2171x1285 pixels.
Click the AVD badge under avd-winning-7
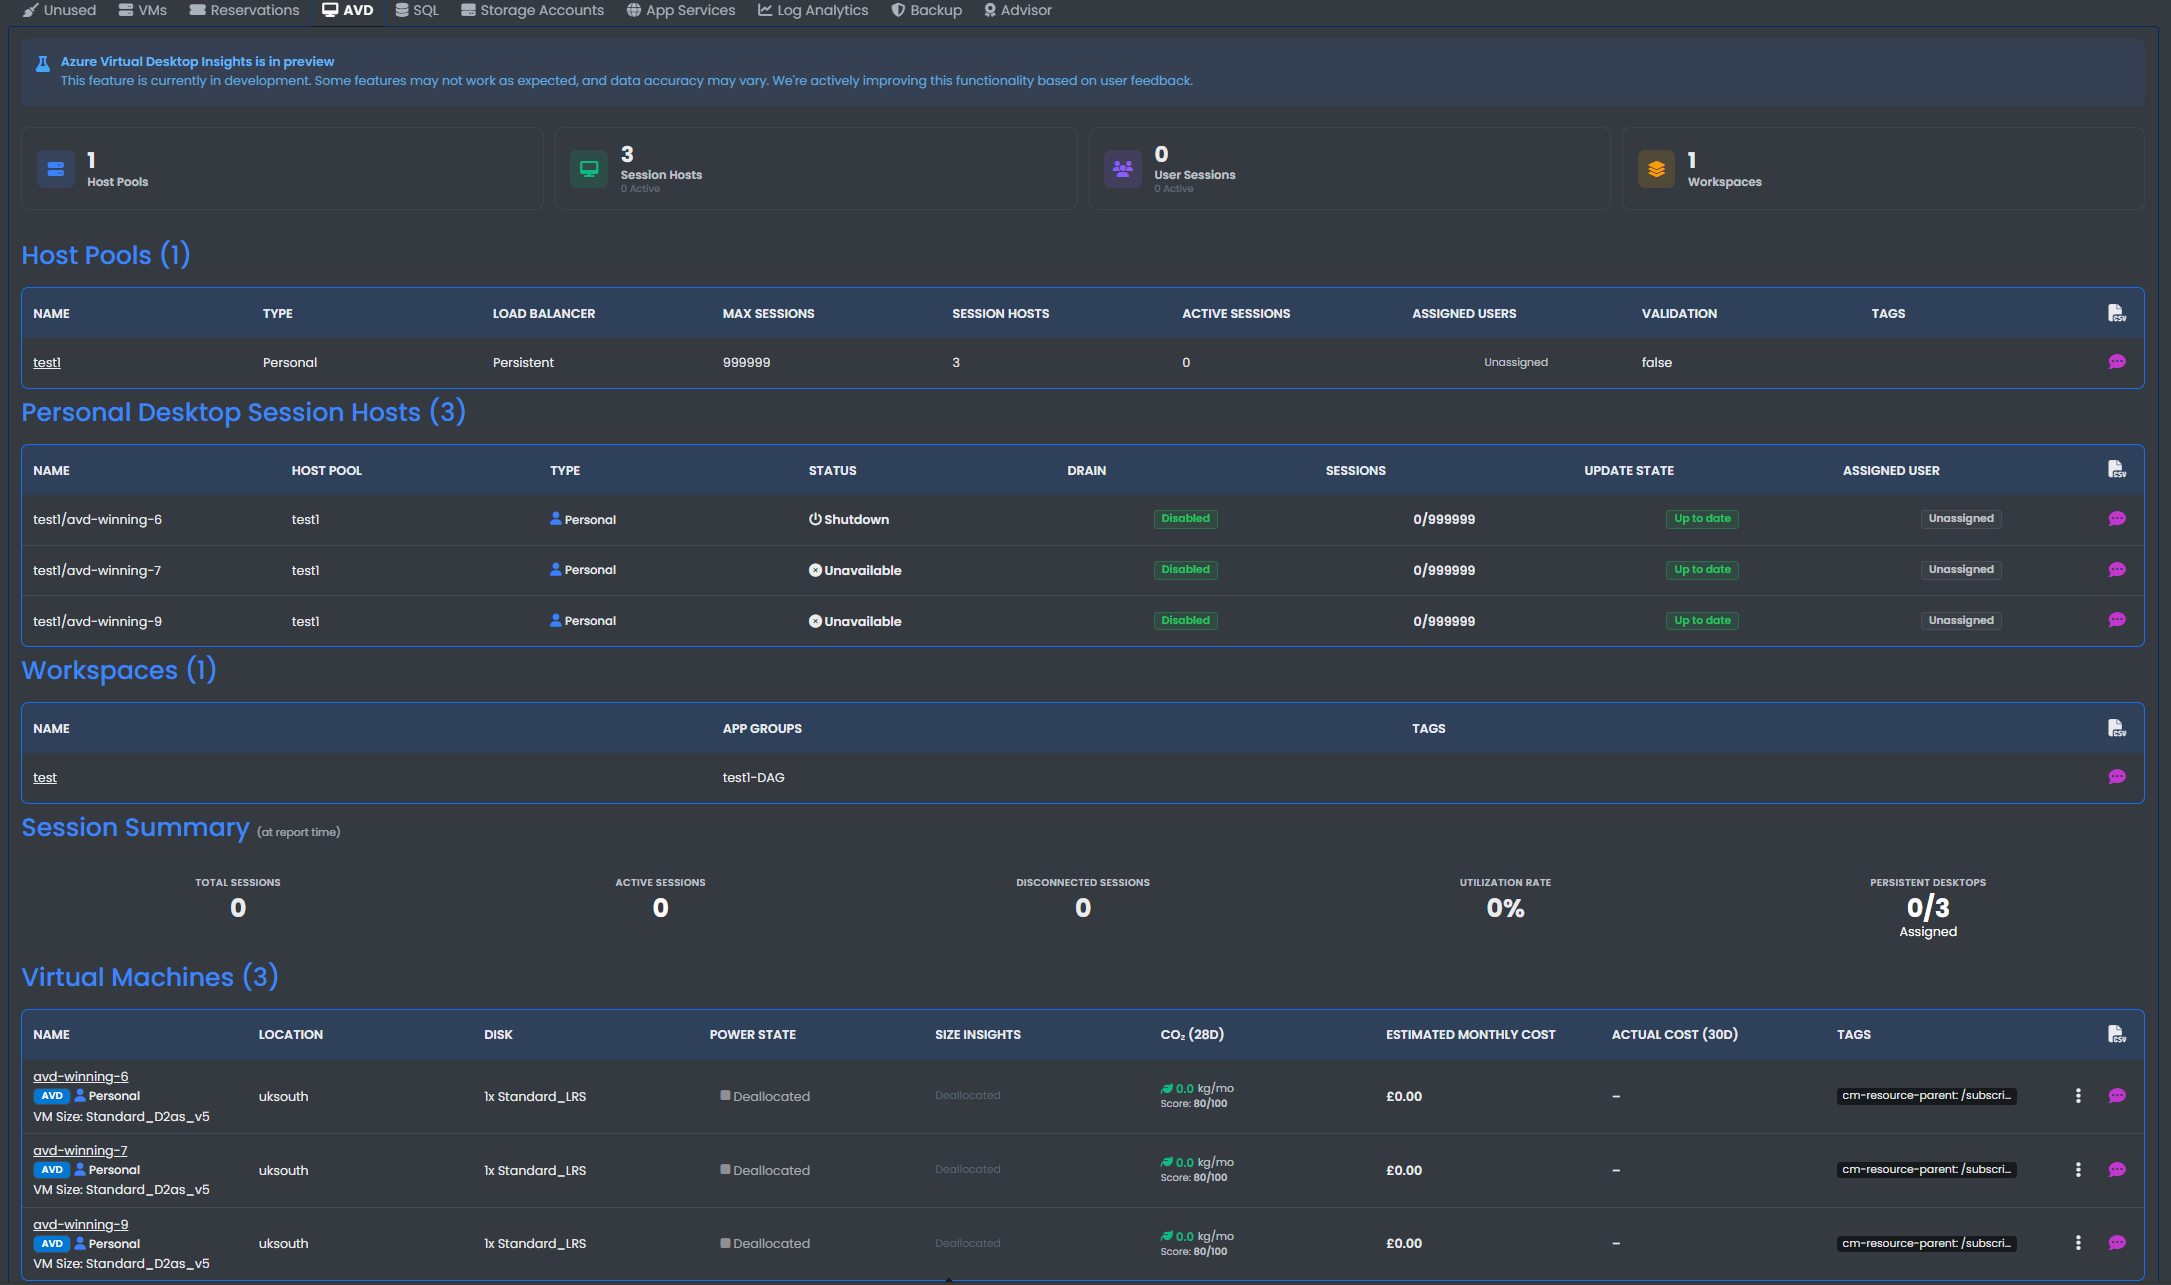coord(52,1170)
